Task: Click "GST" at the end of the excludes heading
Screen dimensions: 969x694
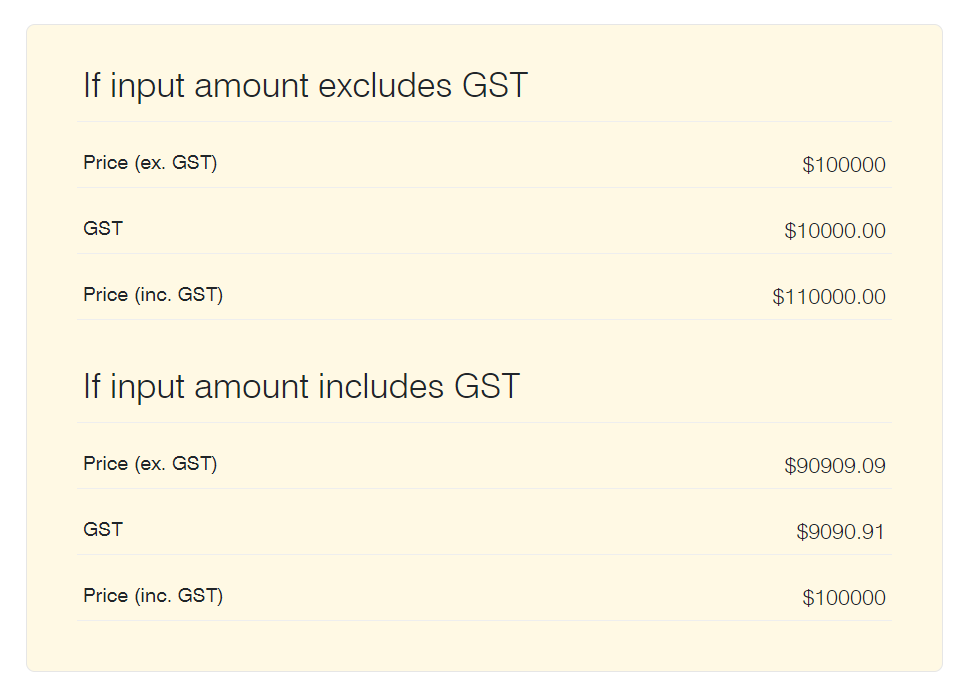Action: 494,86
